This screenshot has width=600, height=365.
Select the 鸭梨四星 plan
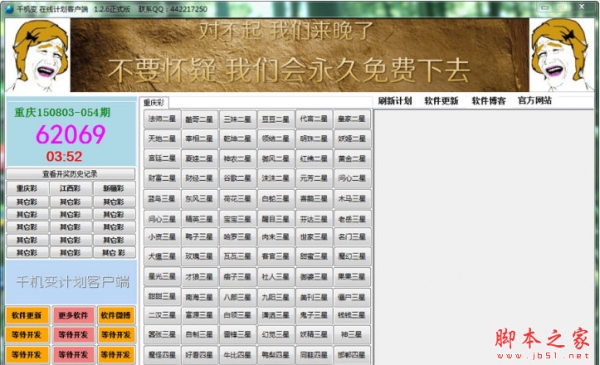pyautogui.click(x=276, y=355)
